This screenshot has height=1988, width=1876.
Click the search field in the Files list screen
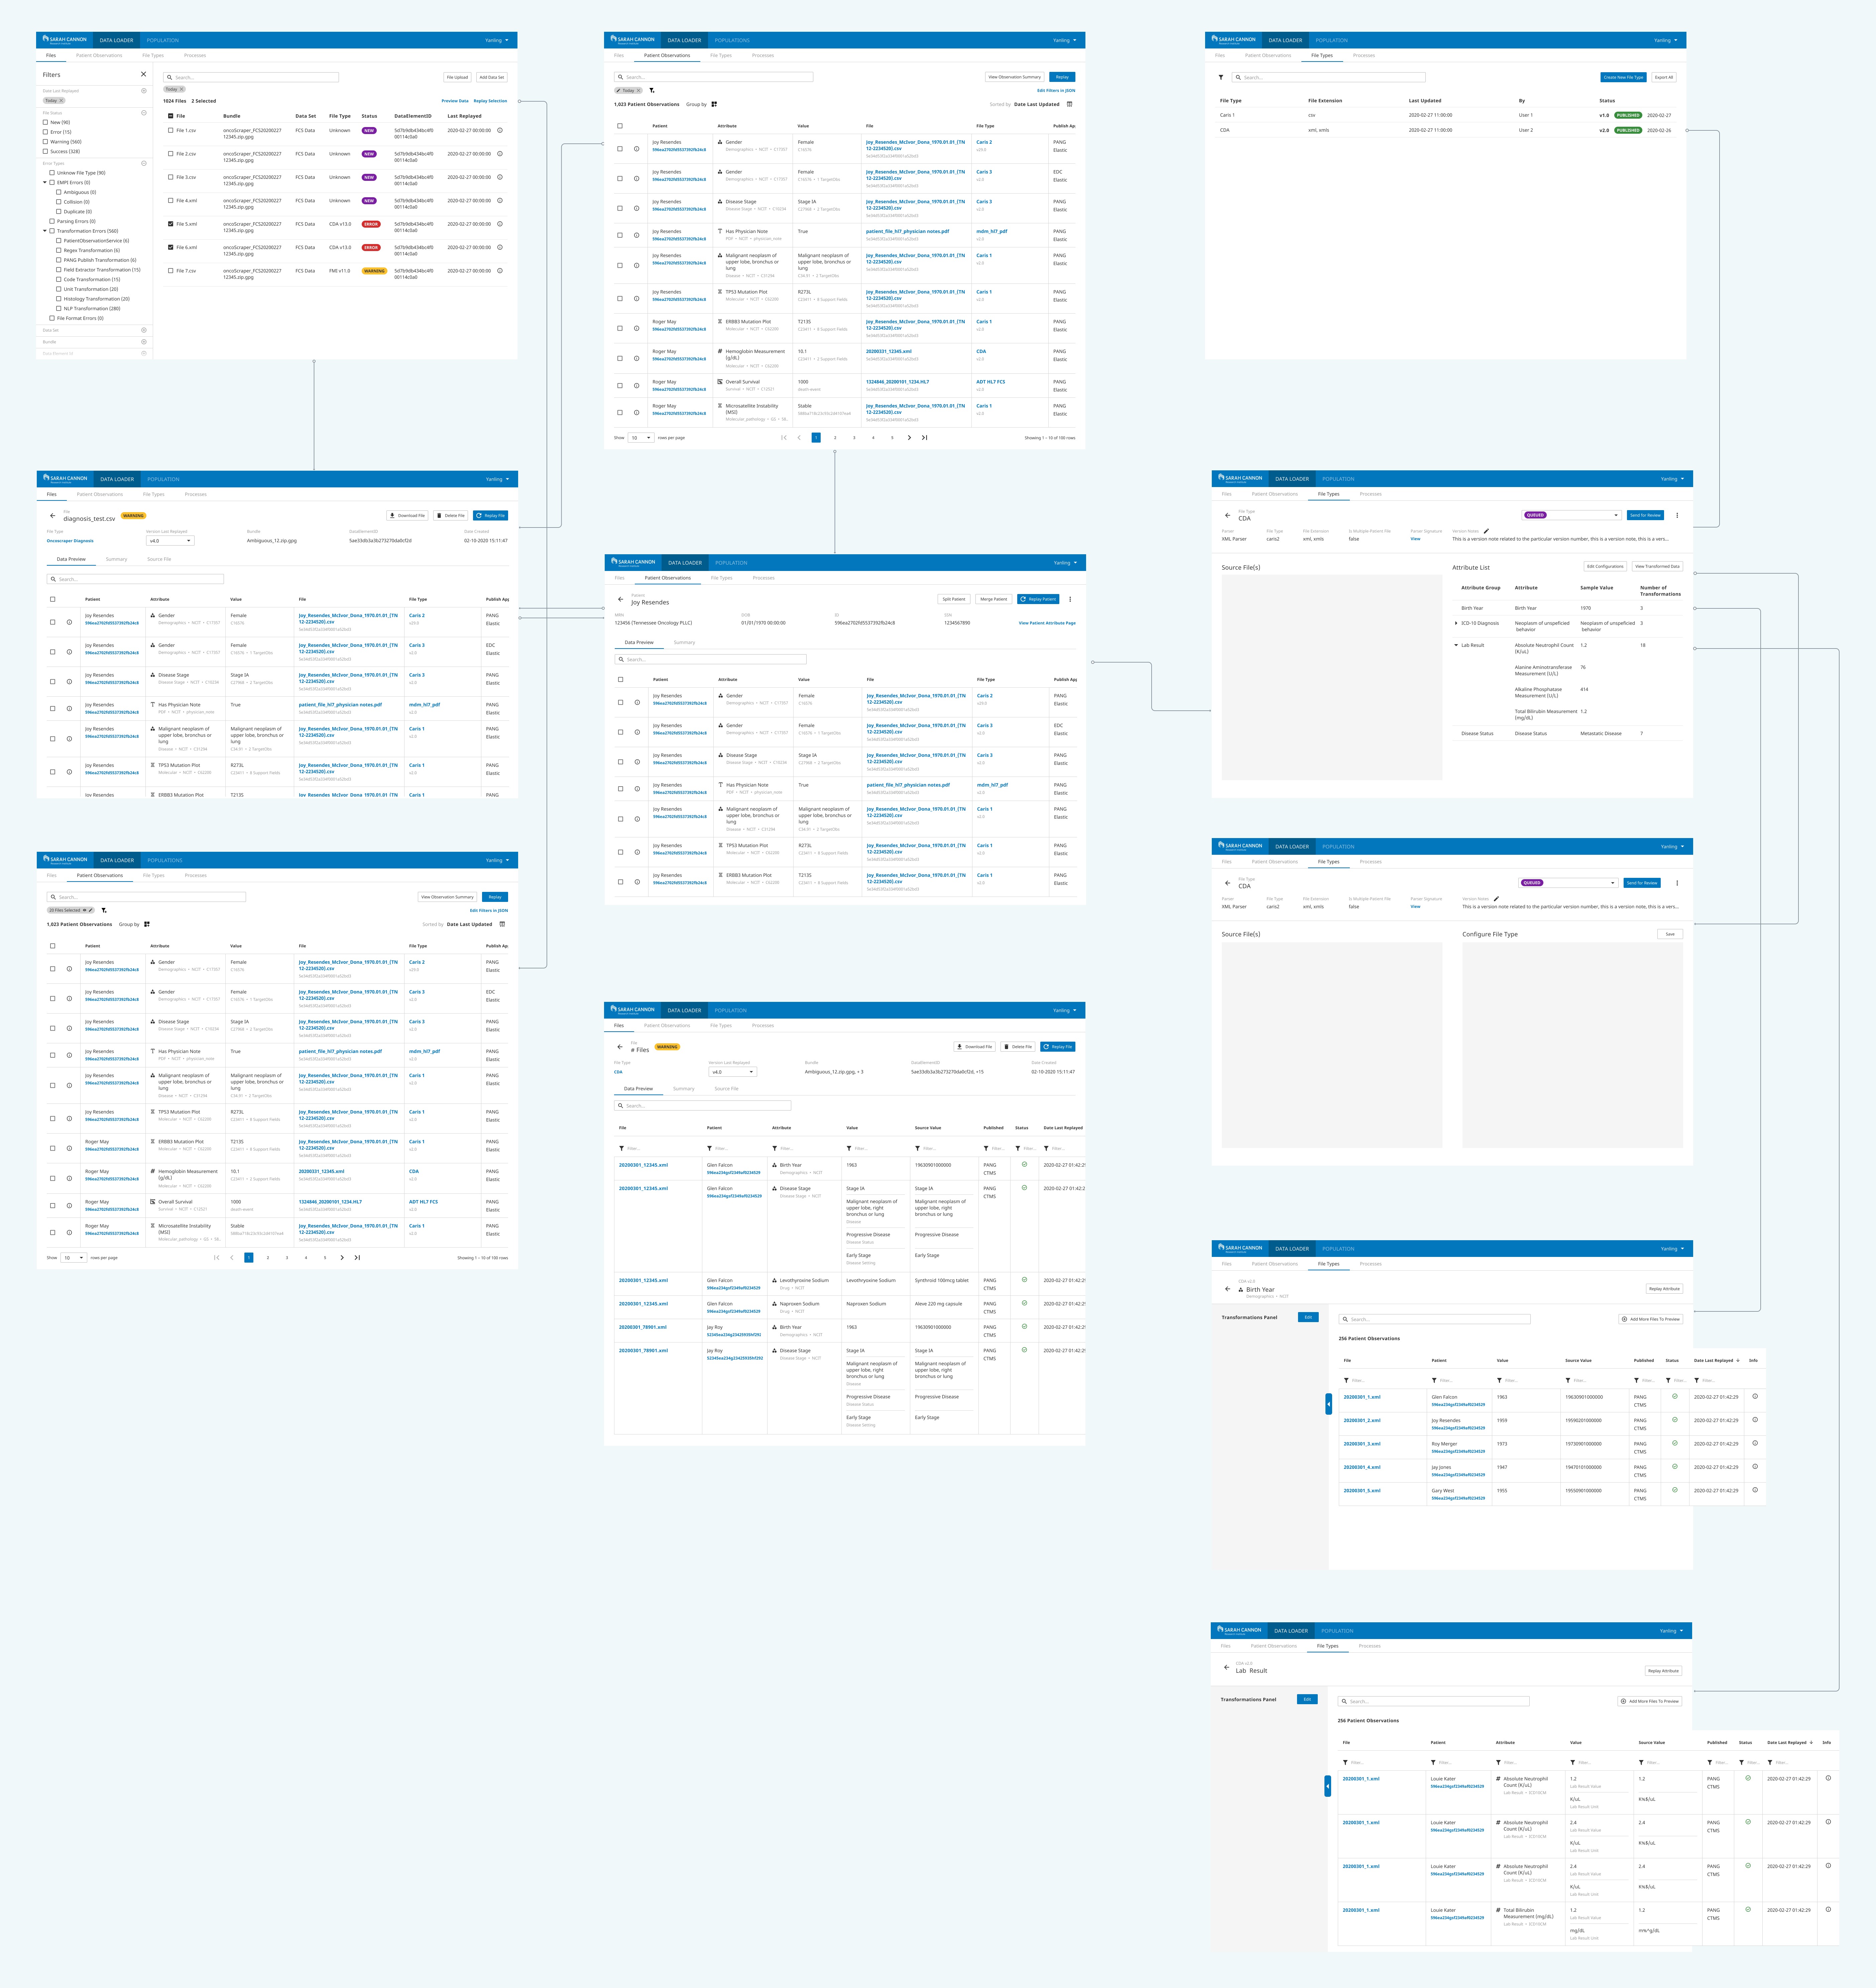tap(251, 77)
